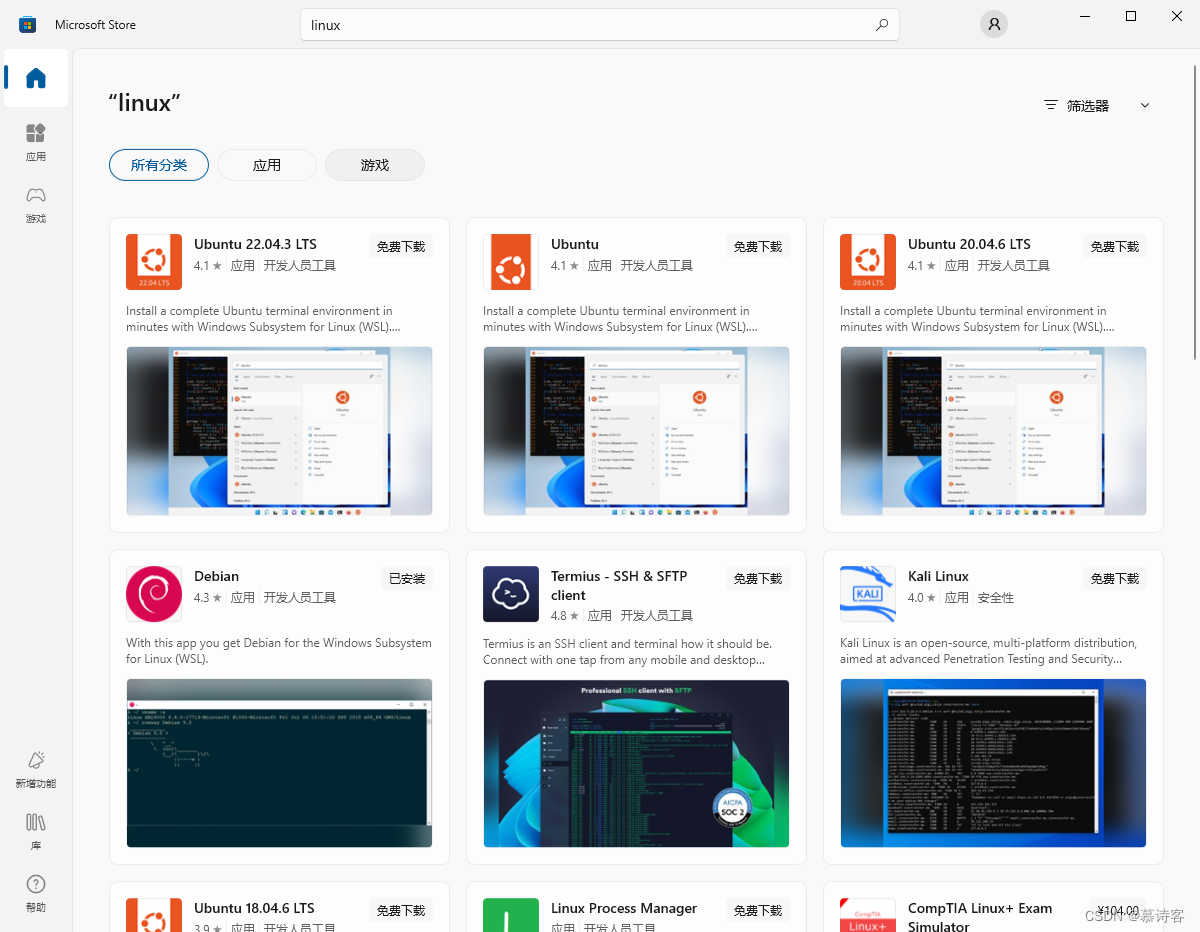Click free download for Termius
The height and width of the screenshot is (932, 1200).
[x=758, y=578]
